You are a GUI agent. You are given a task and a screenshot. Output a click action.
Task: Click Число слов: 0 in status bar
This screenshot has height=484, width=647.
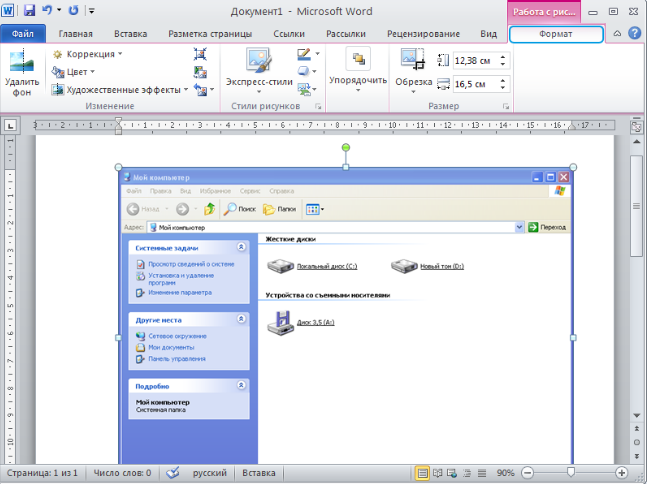122,473
